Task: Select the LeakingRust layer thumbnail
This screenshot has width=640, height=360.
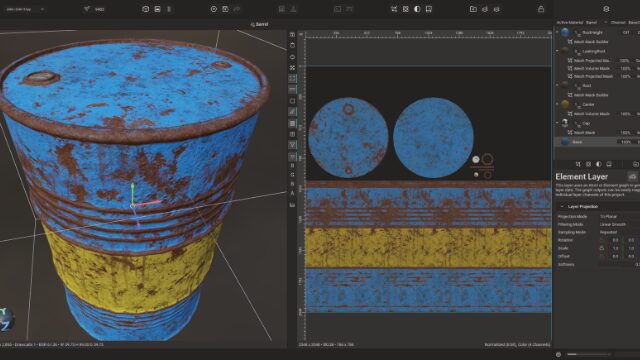Action: (x=565, y=51)
